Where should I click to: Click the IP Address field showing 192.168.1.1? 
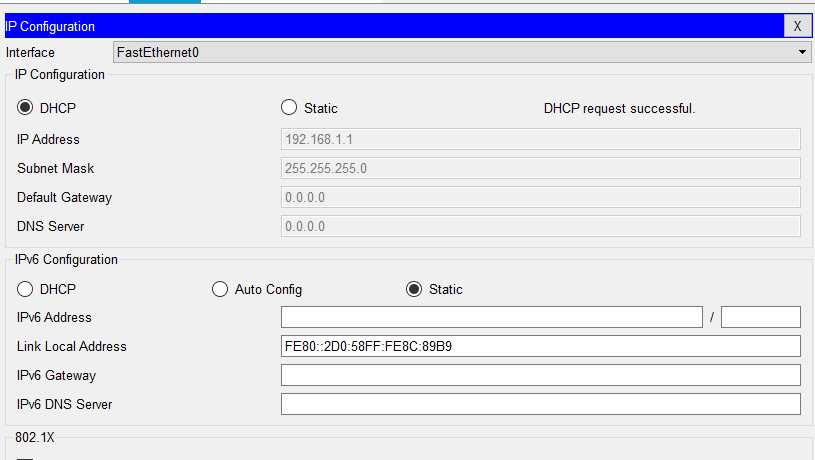tap(541, 139)
